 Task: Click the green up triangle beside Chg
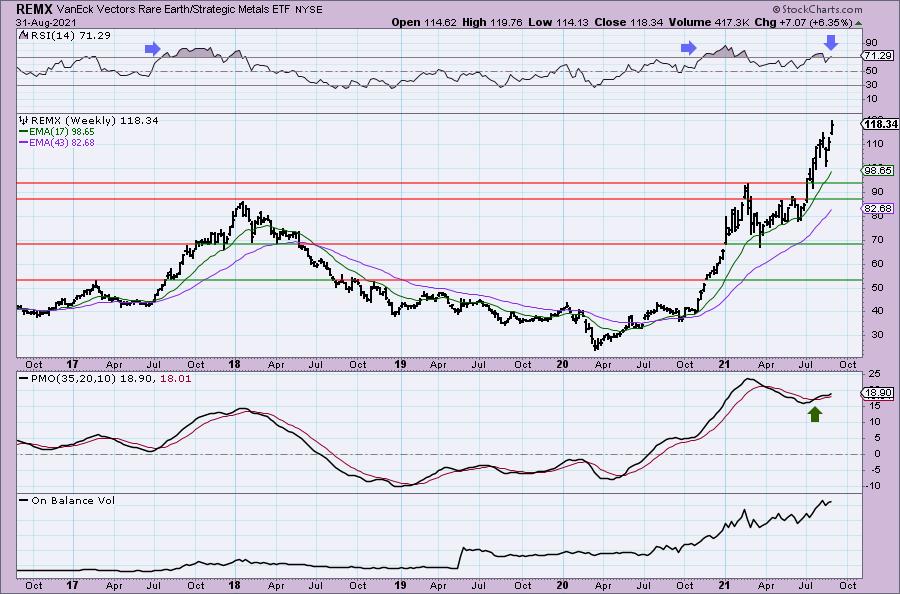click(x=858, y=23)
